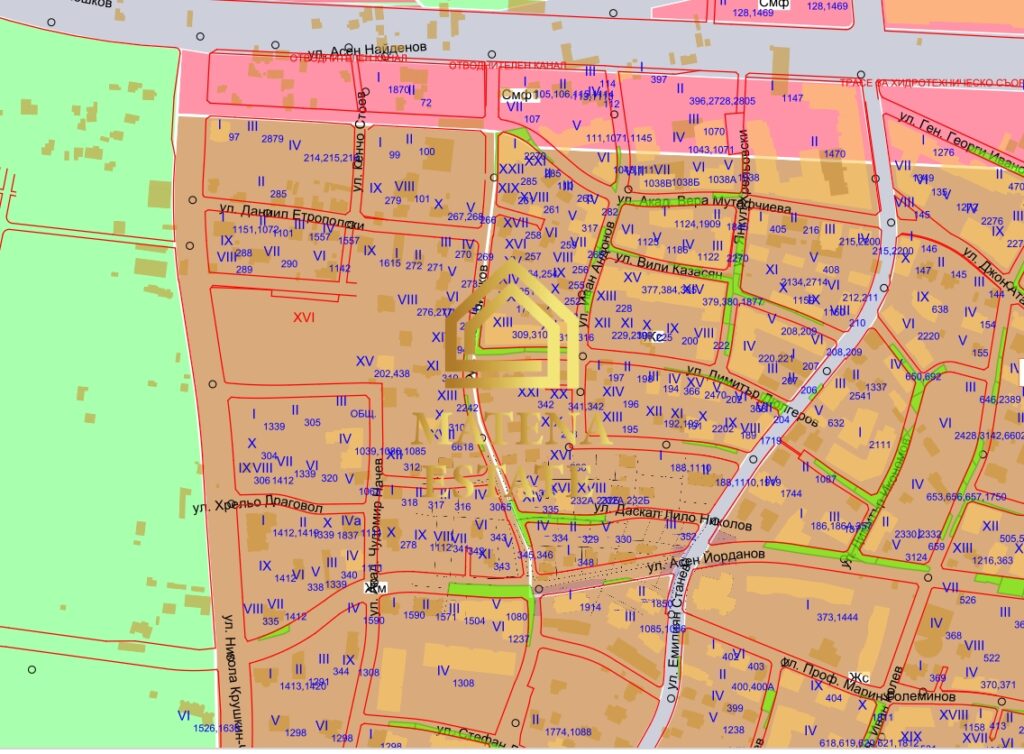Image resolution: width=1024 pixels, height=754 pixels.
Task: Click parcel number '2879'
Action: point(272,138)
